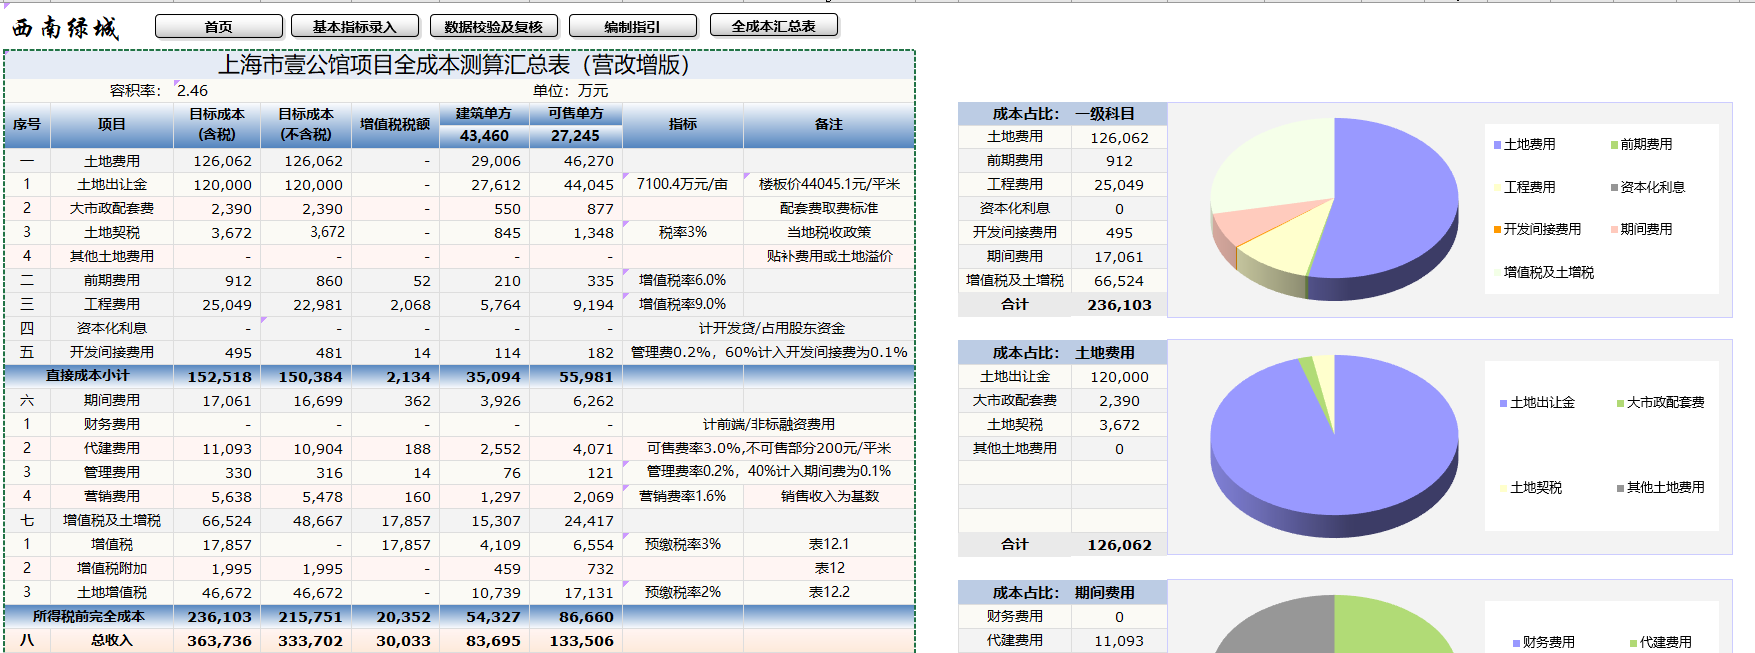Screen dimensions: 1755x653
Task: Click the 土地出让金 row label
Action: (112, 185)
